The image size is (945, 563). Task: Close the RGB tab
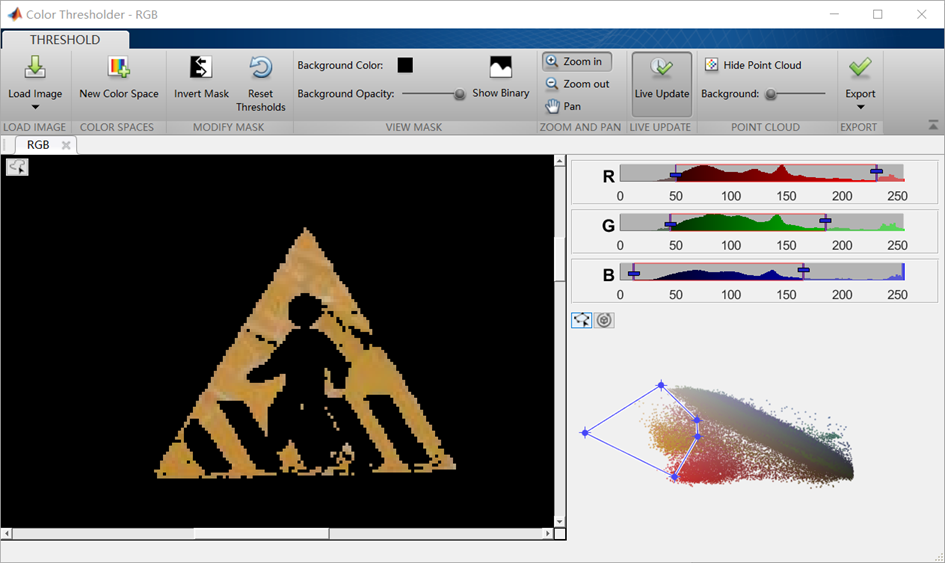[66, 145]
